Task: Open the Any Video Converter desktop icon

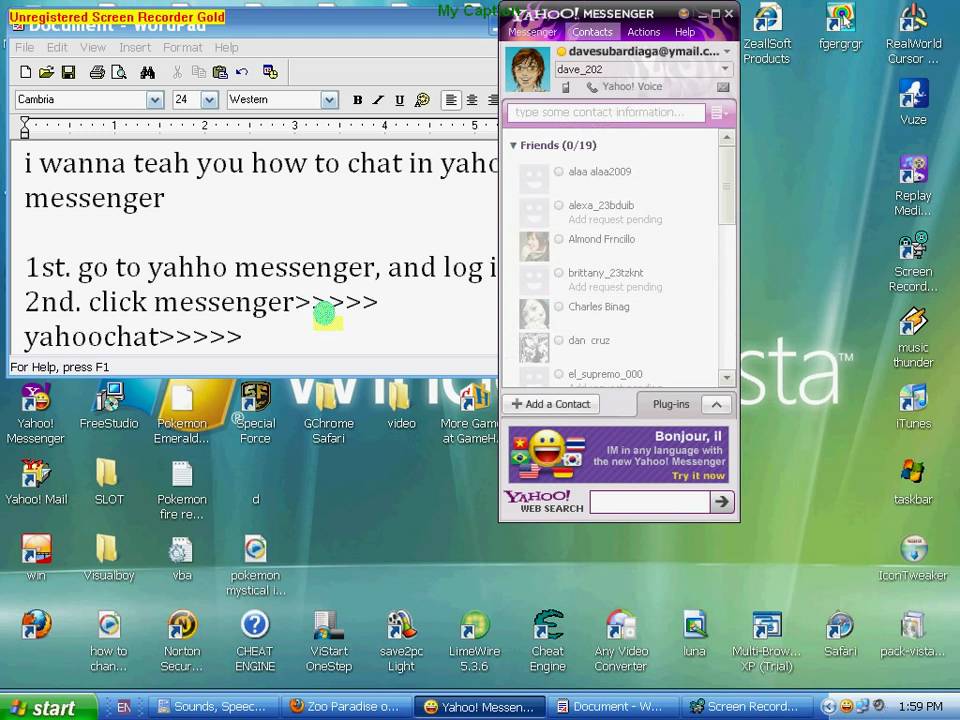Action: click(621, 641)
